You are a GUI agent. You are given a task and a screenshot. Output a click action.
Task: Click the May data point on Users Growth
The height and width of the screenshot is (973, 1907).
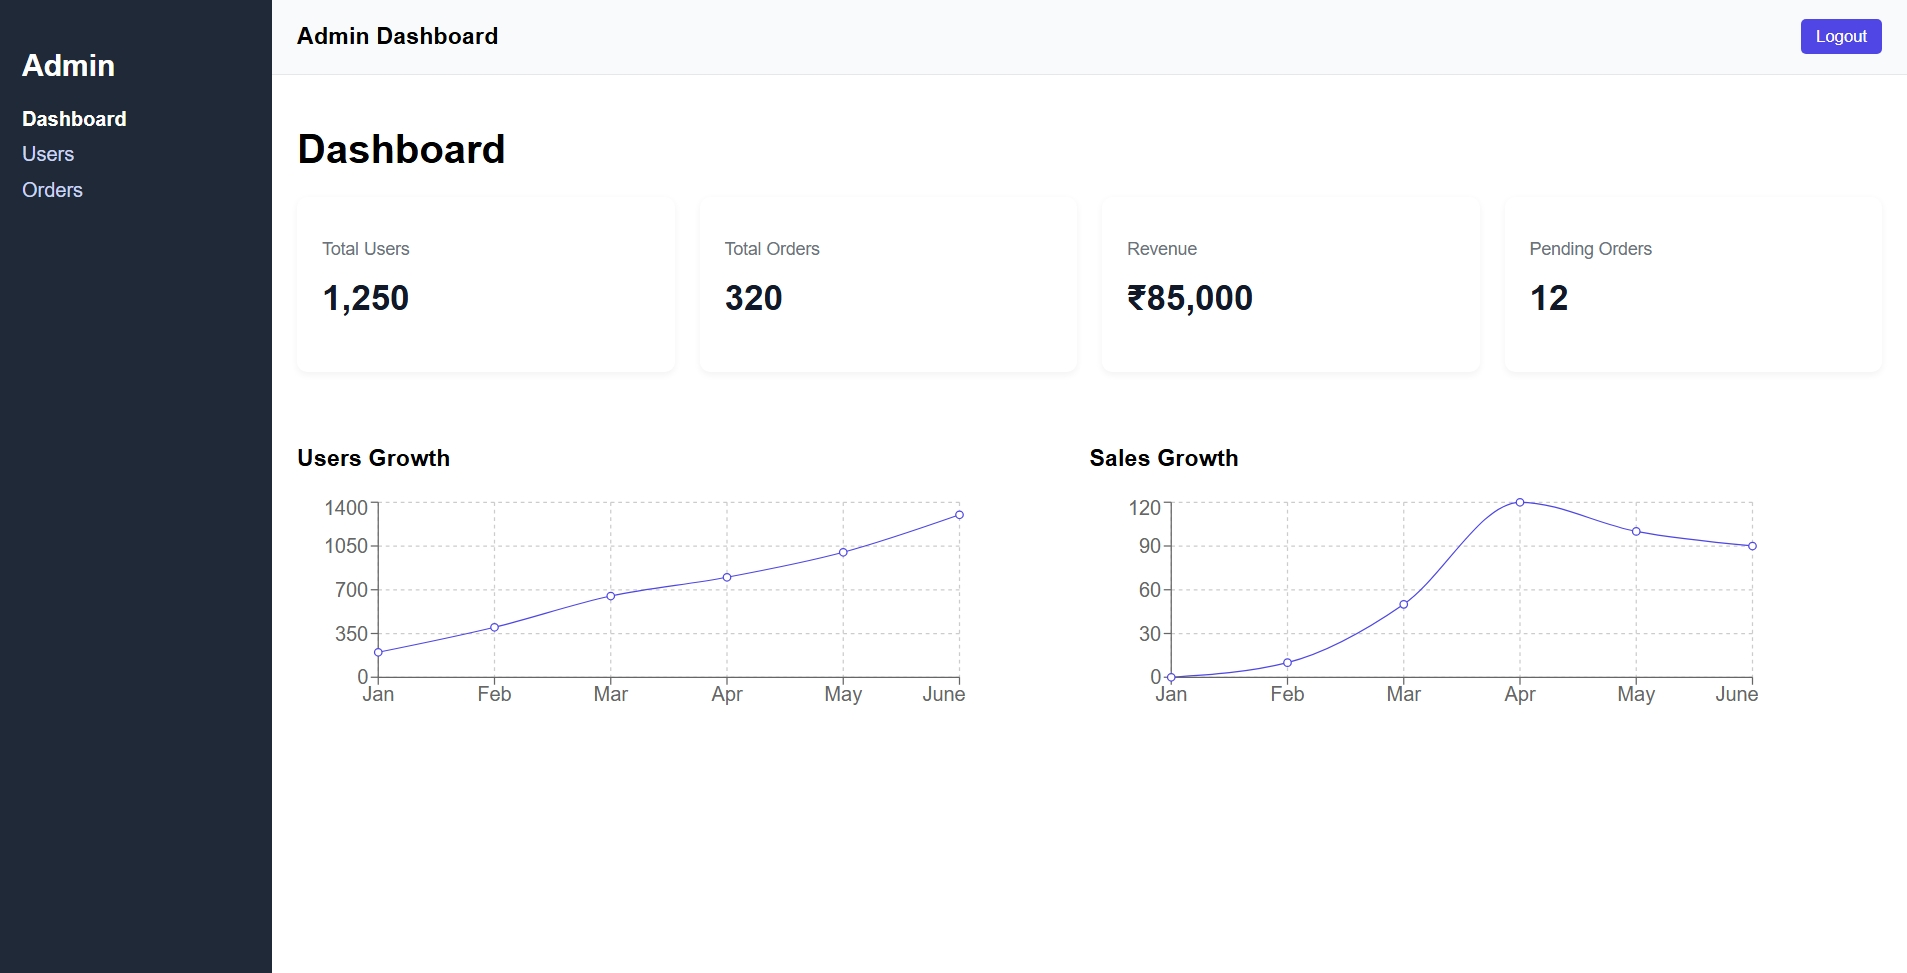tap(843, 551)
